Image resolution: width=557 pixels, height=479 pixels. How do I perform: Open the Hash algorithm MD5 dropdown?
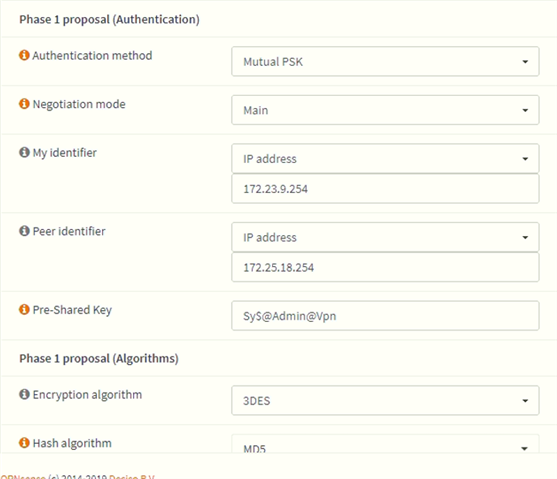point(385,444)
